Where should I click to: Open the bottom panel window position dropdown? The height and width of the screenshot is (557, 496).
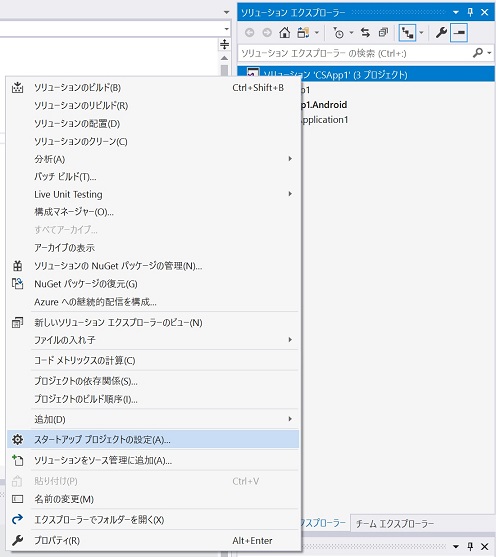point(456,546)
